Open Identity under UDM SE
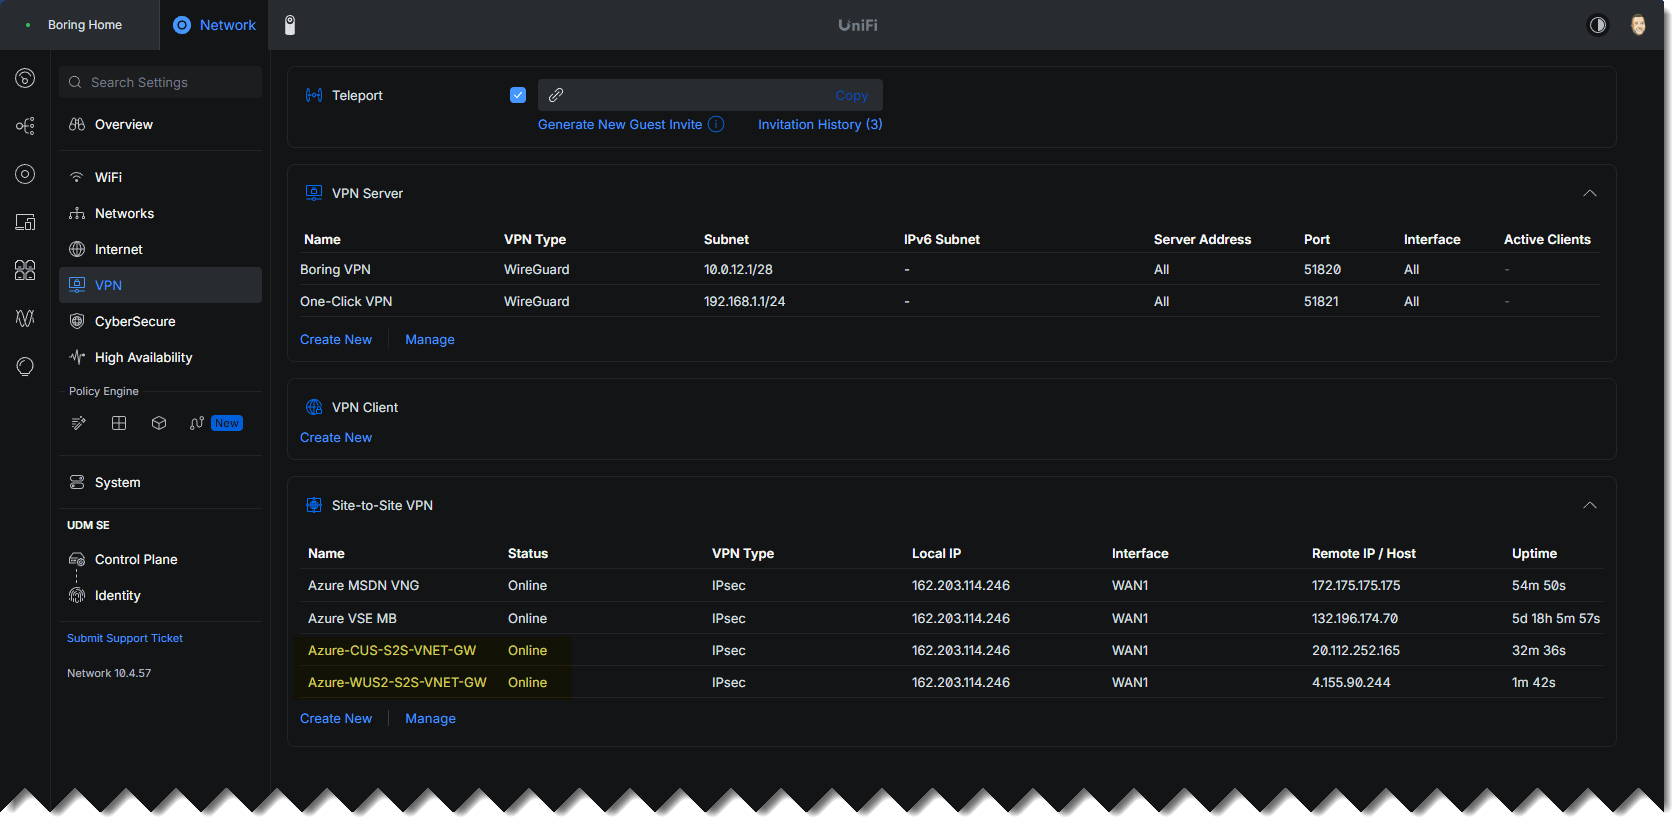1679x828 pixels. point(160,595)
